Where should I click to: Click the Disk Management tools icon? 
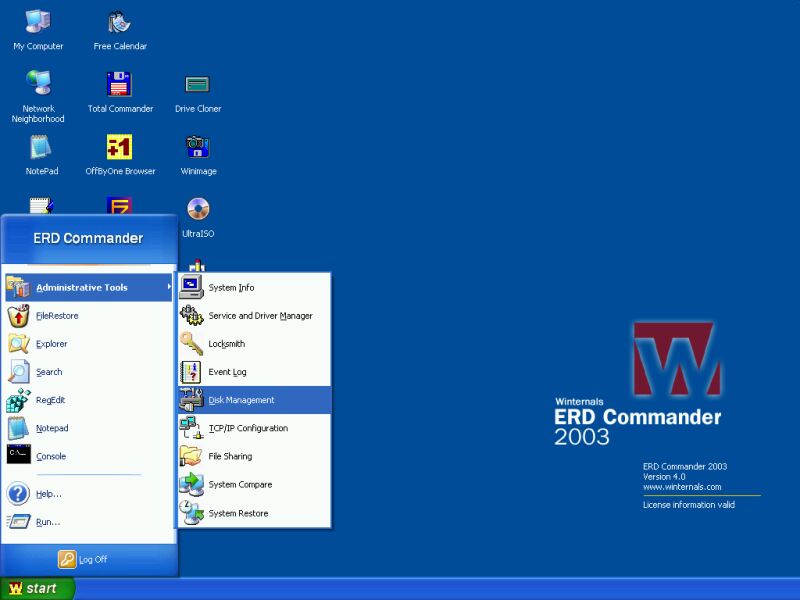pyautogui.click(x=191, y=400)
